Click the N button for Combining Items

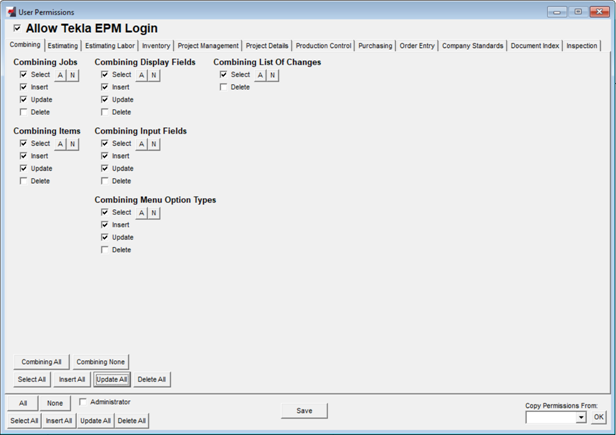pyautogui.click(x=73, y=144)
